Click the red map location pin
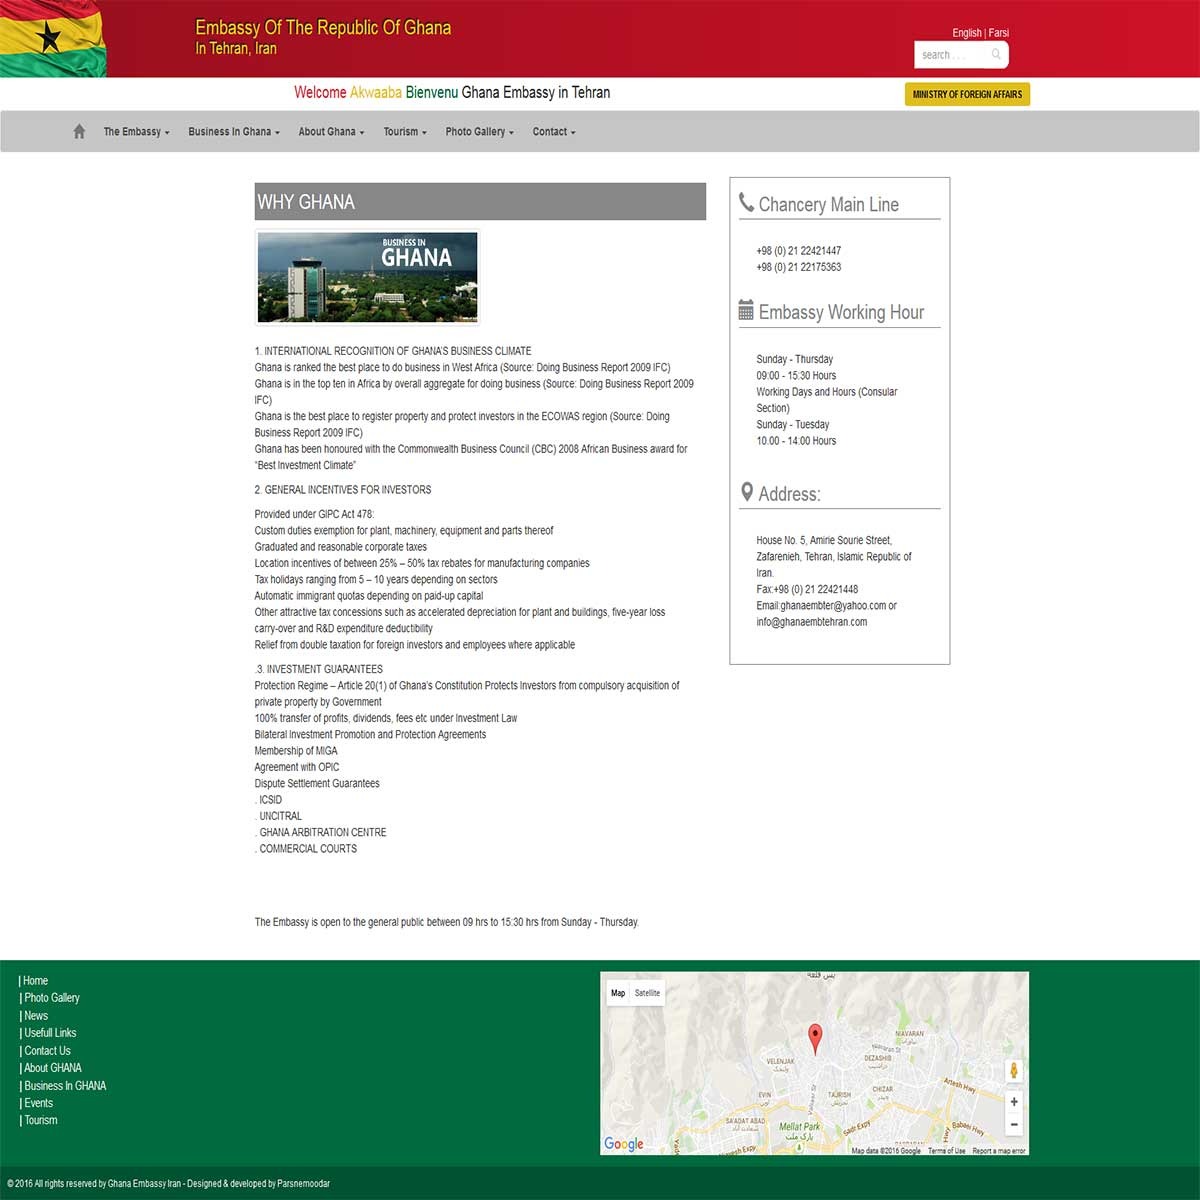Image resolution: width=1200 pixels, height=1200 pixels. click(815, 1038)
